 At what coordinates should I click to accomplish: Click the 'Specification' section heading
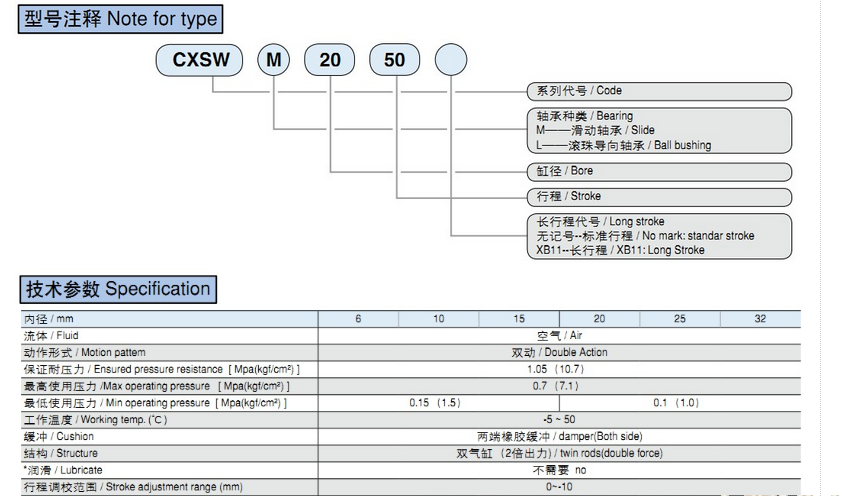tap(118, 290)
